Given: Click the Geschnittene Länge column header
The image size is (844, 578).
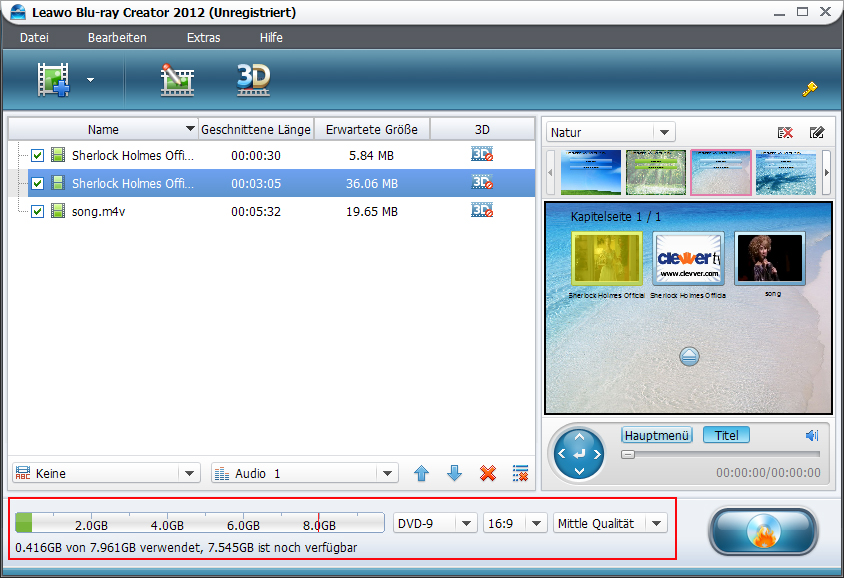Looking at the screenshot, I should (x=256, y=130).
